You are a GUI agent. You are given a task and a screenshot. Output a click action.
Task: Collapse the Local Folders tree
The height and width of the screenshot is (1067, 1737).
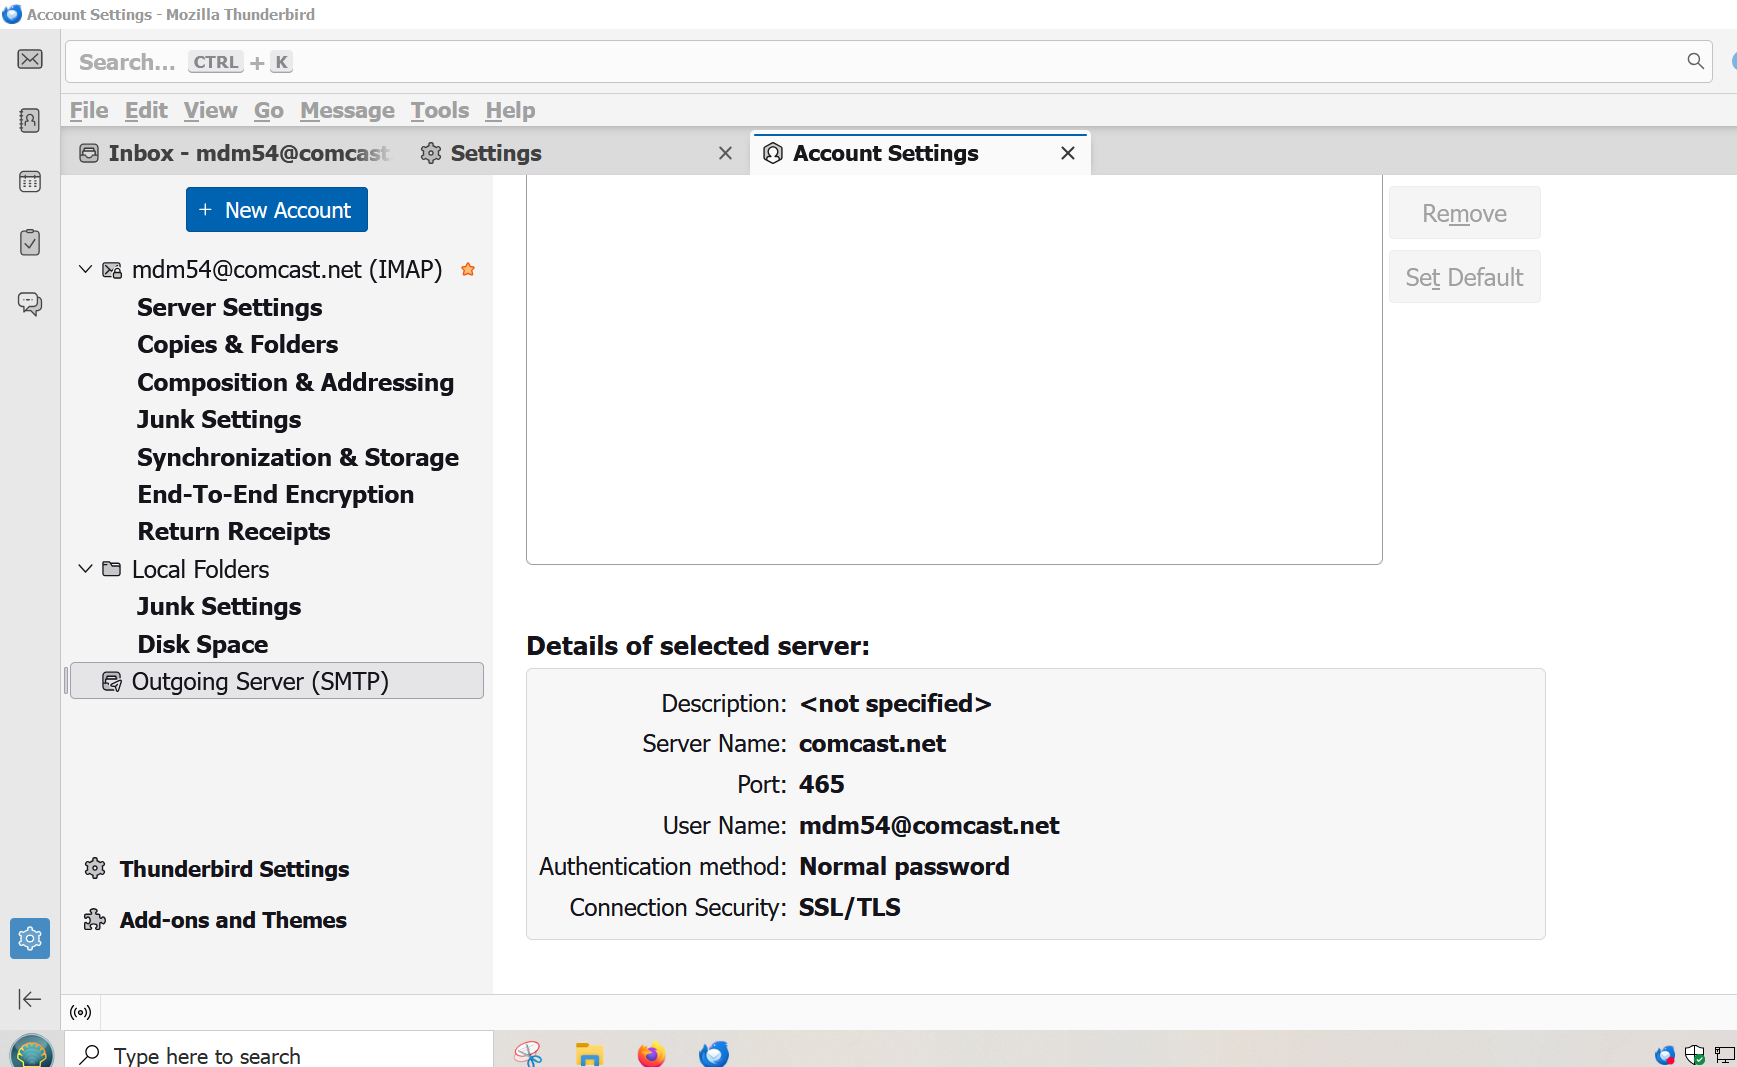coord(86,568)
